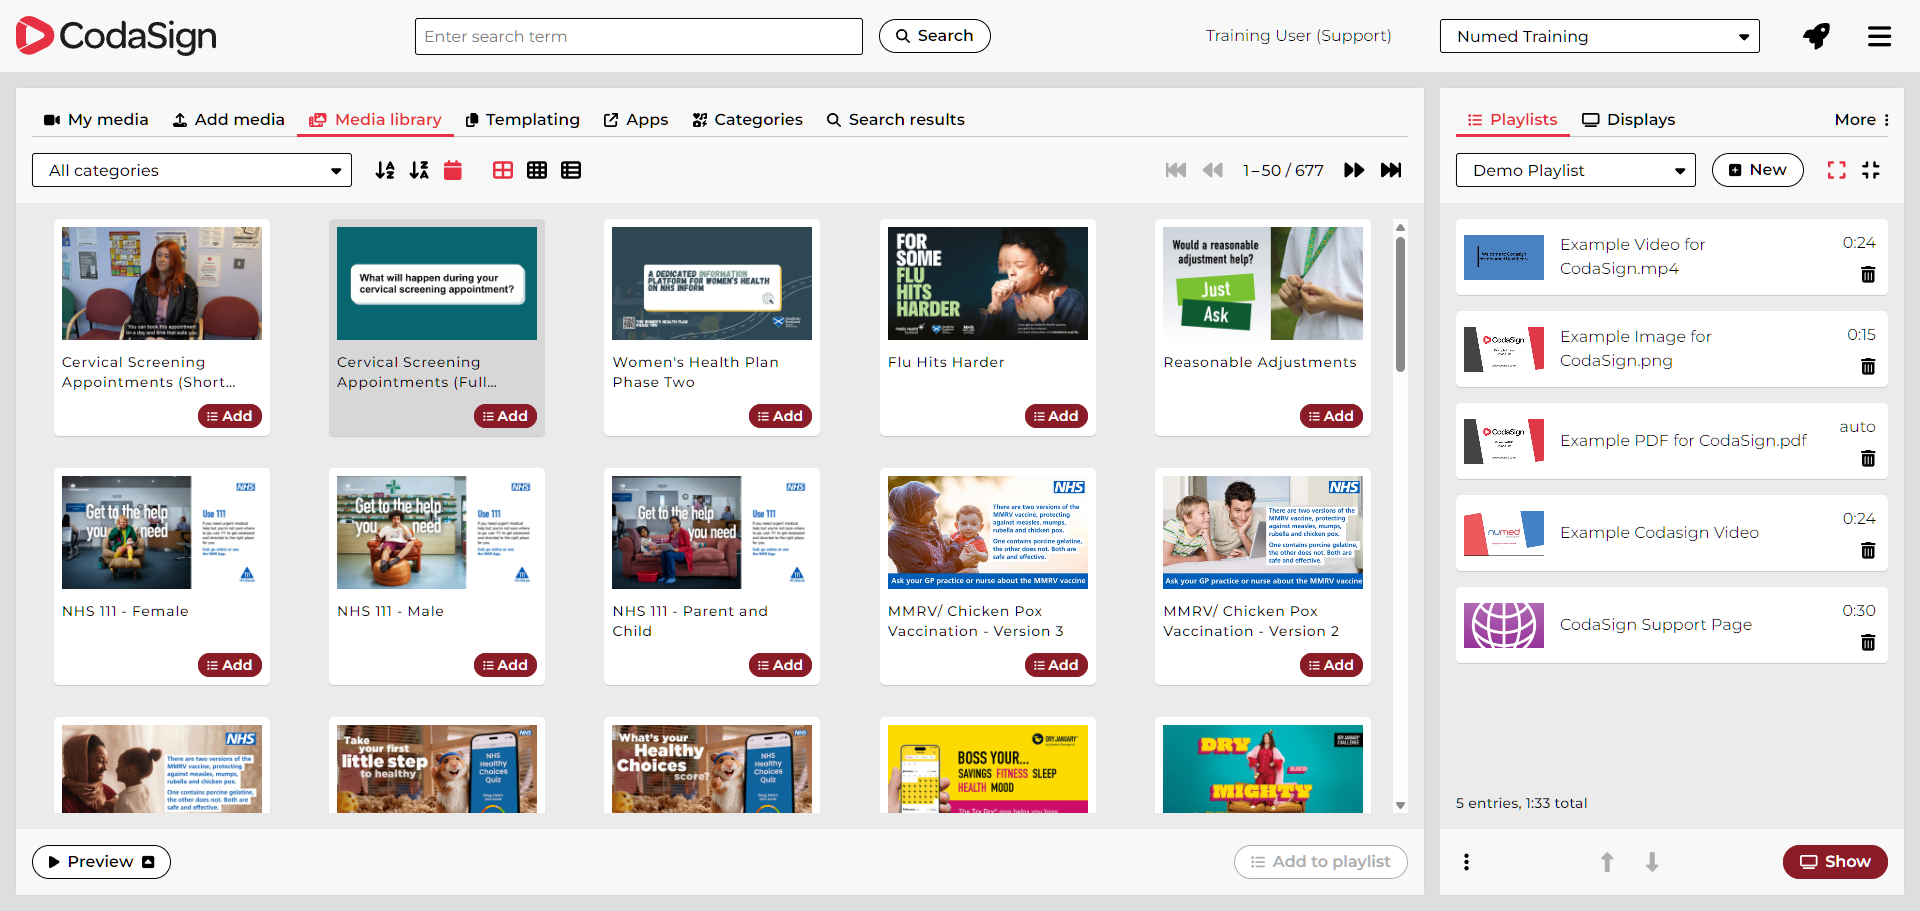Image resolution: width=1920 pixels, height=911 pixels.
Task: Expand playlist panel to fullscreen
Action: coord(1836,170)
